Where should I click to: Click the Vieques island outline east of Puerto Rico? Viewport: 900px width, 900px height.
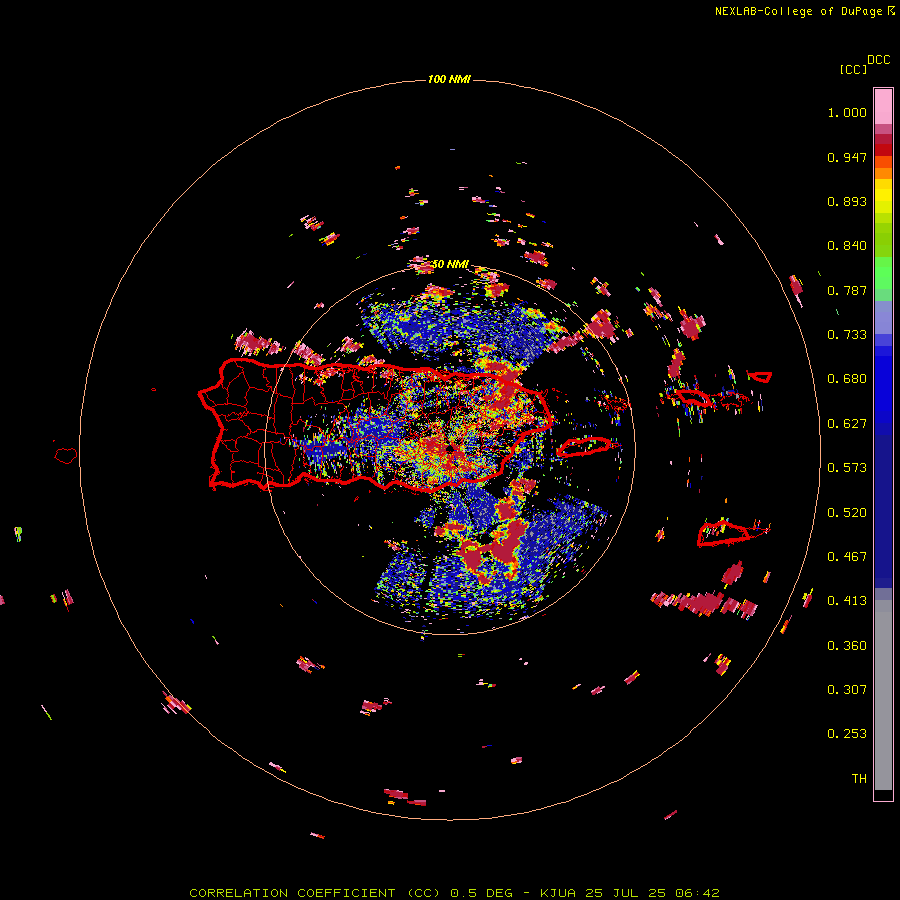pos(586,446)
